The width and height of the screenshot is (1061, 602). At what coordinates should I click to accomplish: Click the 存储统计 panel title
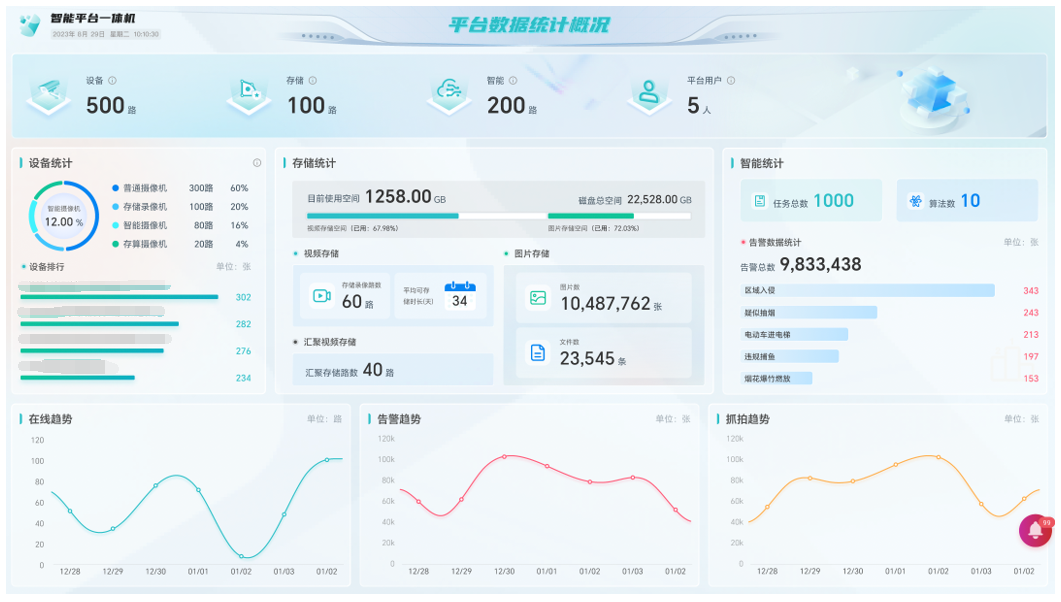pos(314,163)
